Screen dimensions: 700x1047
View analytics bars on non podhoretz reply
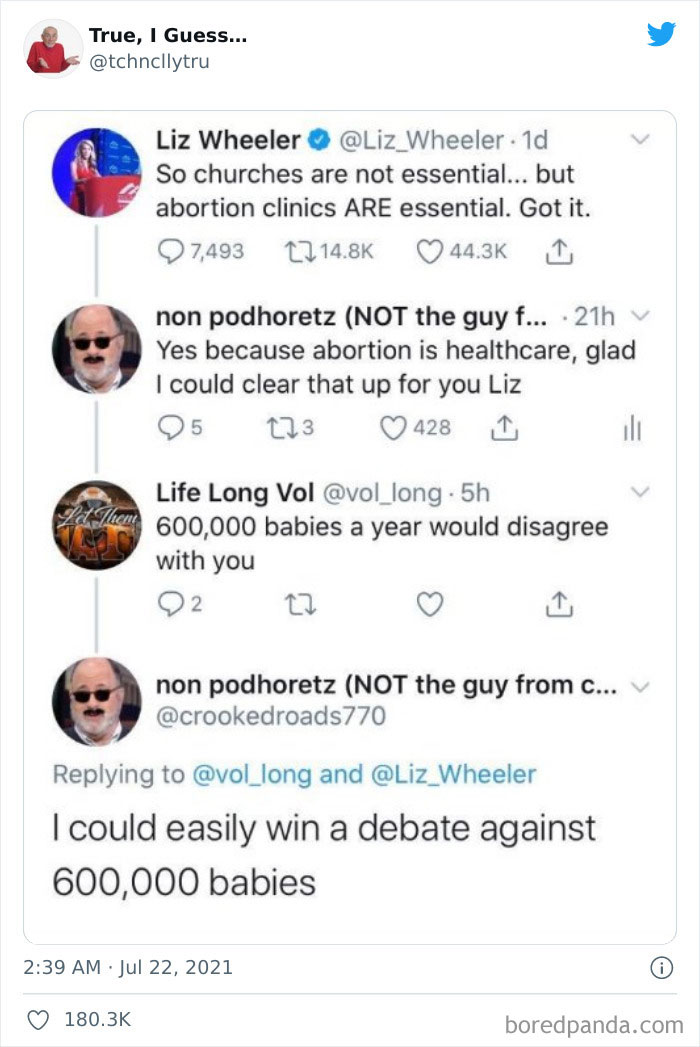pyautogui.click(x=632, y=428)
